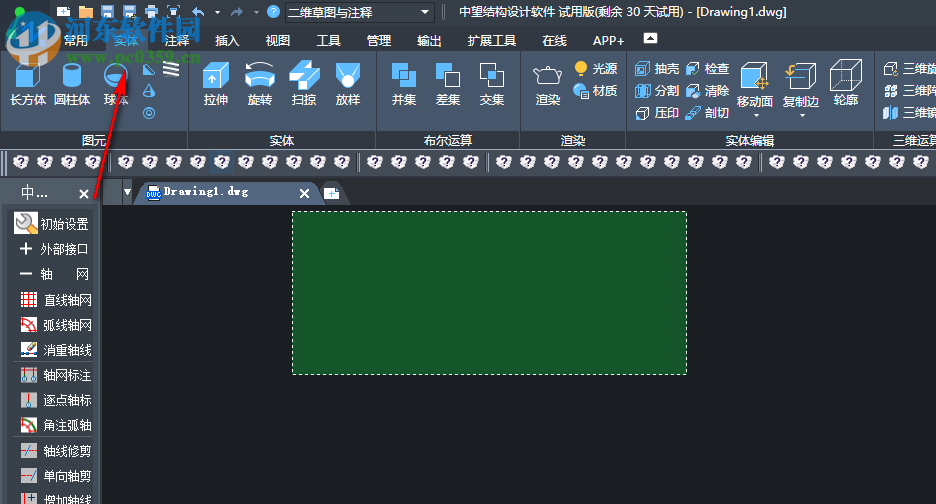Screen dimensions: 936x504
Task: Open the drawing tab list arrow
Action: click(127, 192)
